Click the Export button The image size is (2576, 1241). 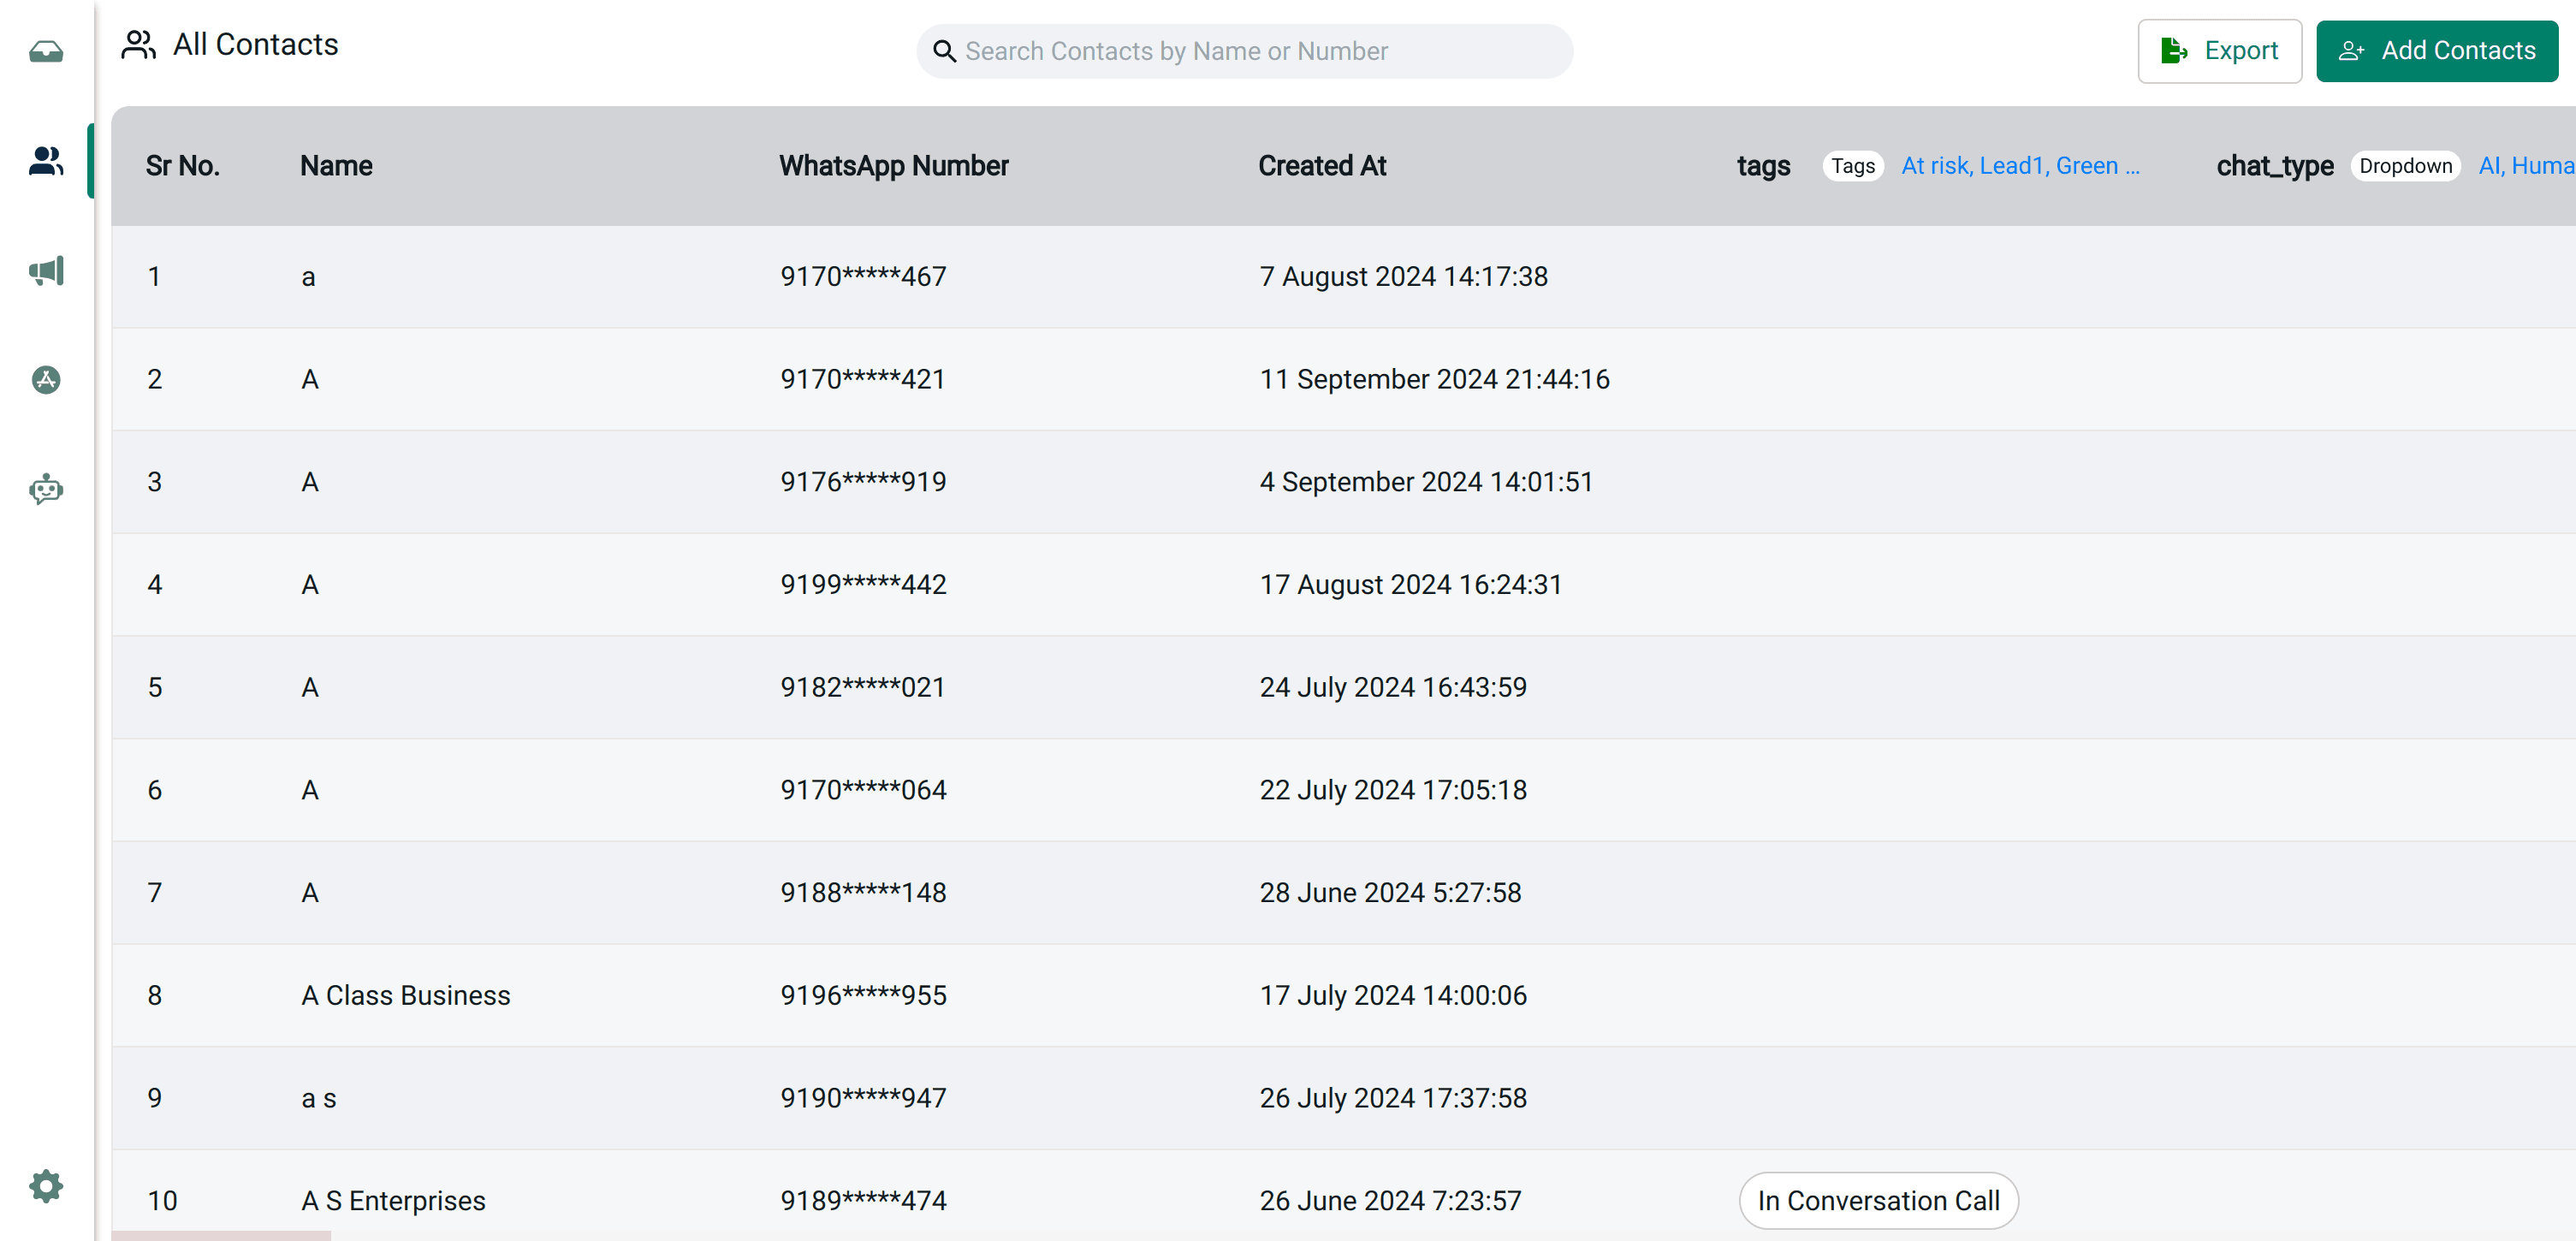[x=2219, y=51]
